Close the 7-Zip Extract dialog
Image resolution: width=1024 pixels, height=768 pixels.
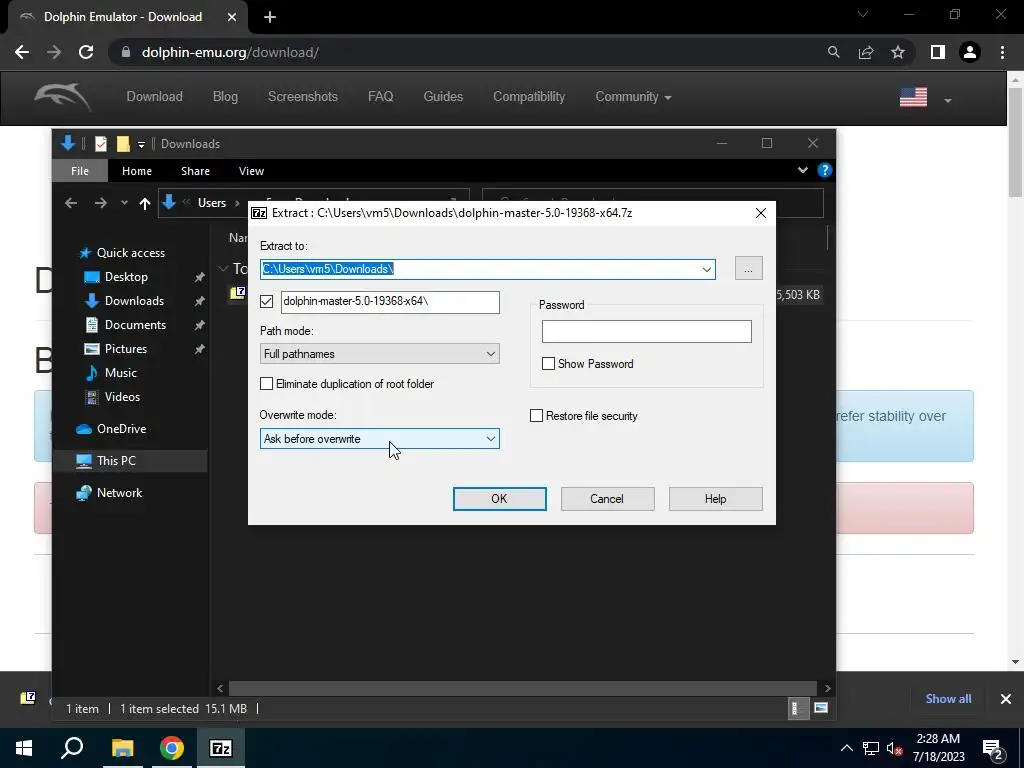pyautogui.click(x=761, y=213)
